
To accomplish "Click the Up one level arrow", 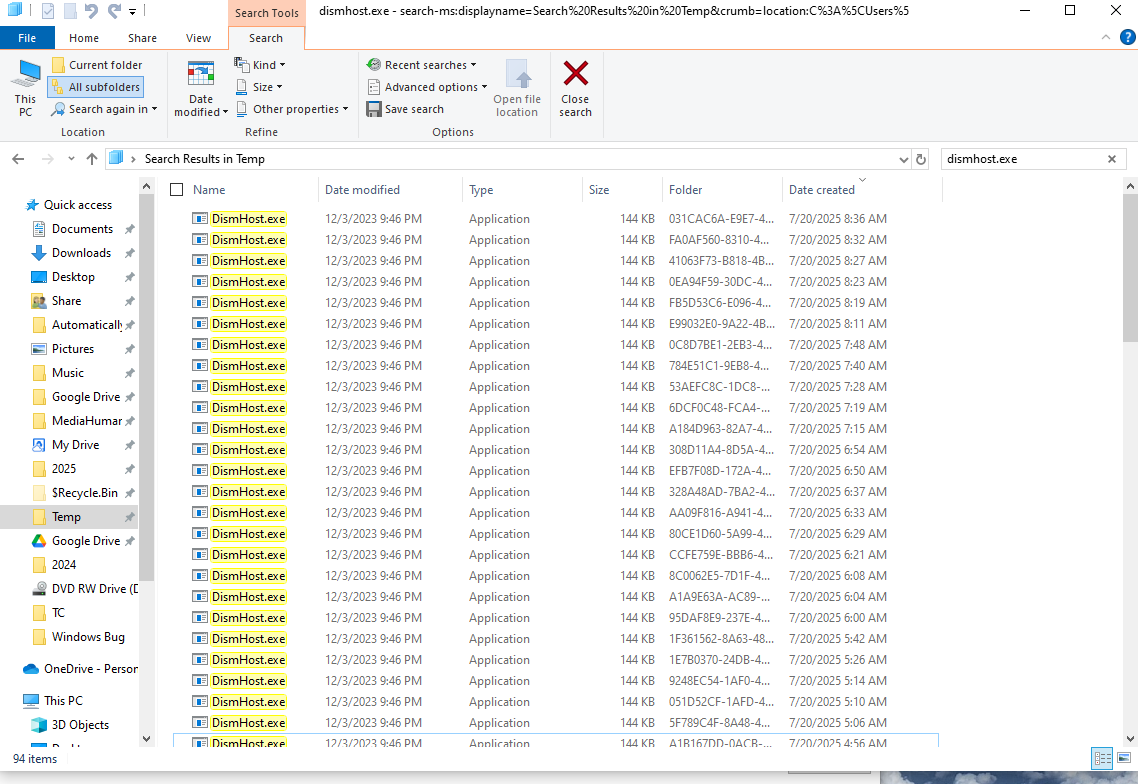I will coord(91,159).
